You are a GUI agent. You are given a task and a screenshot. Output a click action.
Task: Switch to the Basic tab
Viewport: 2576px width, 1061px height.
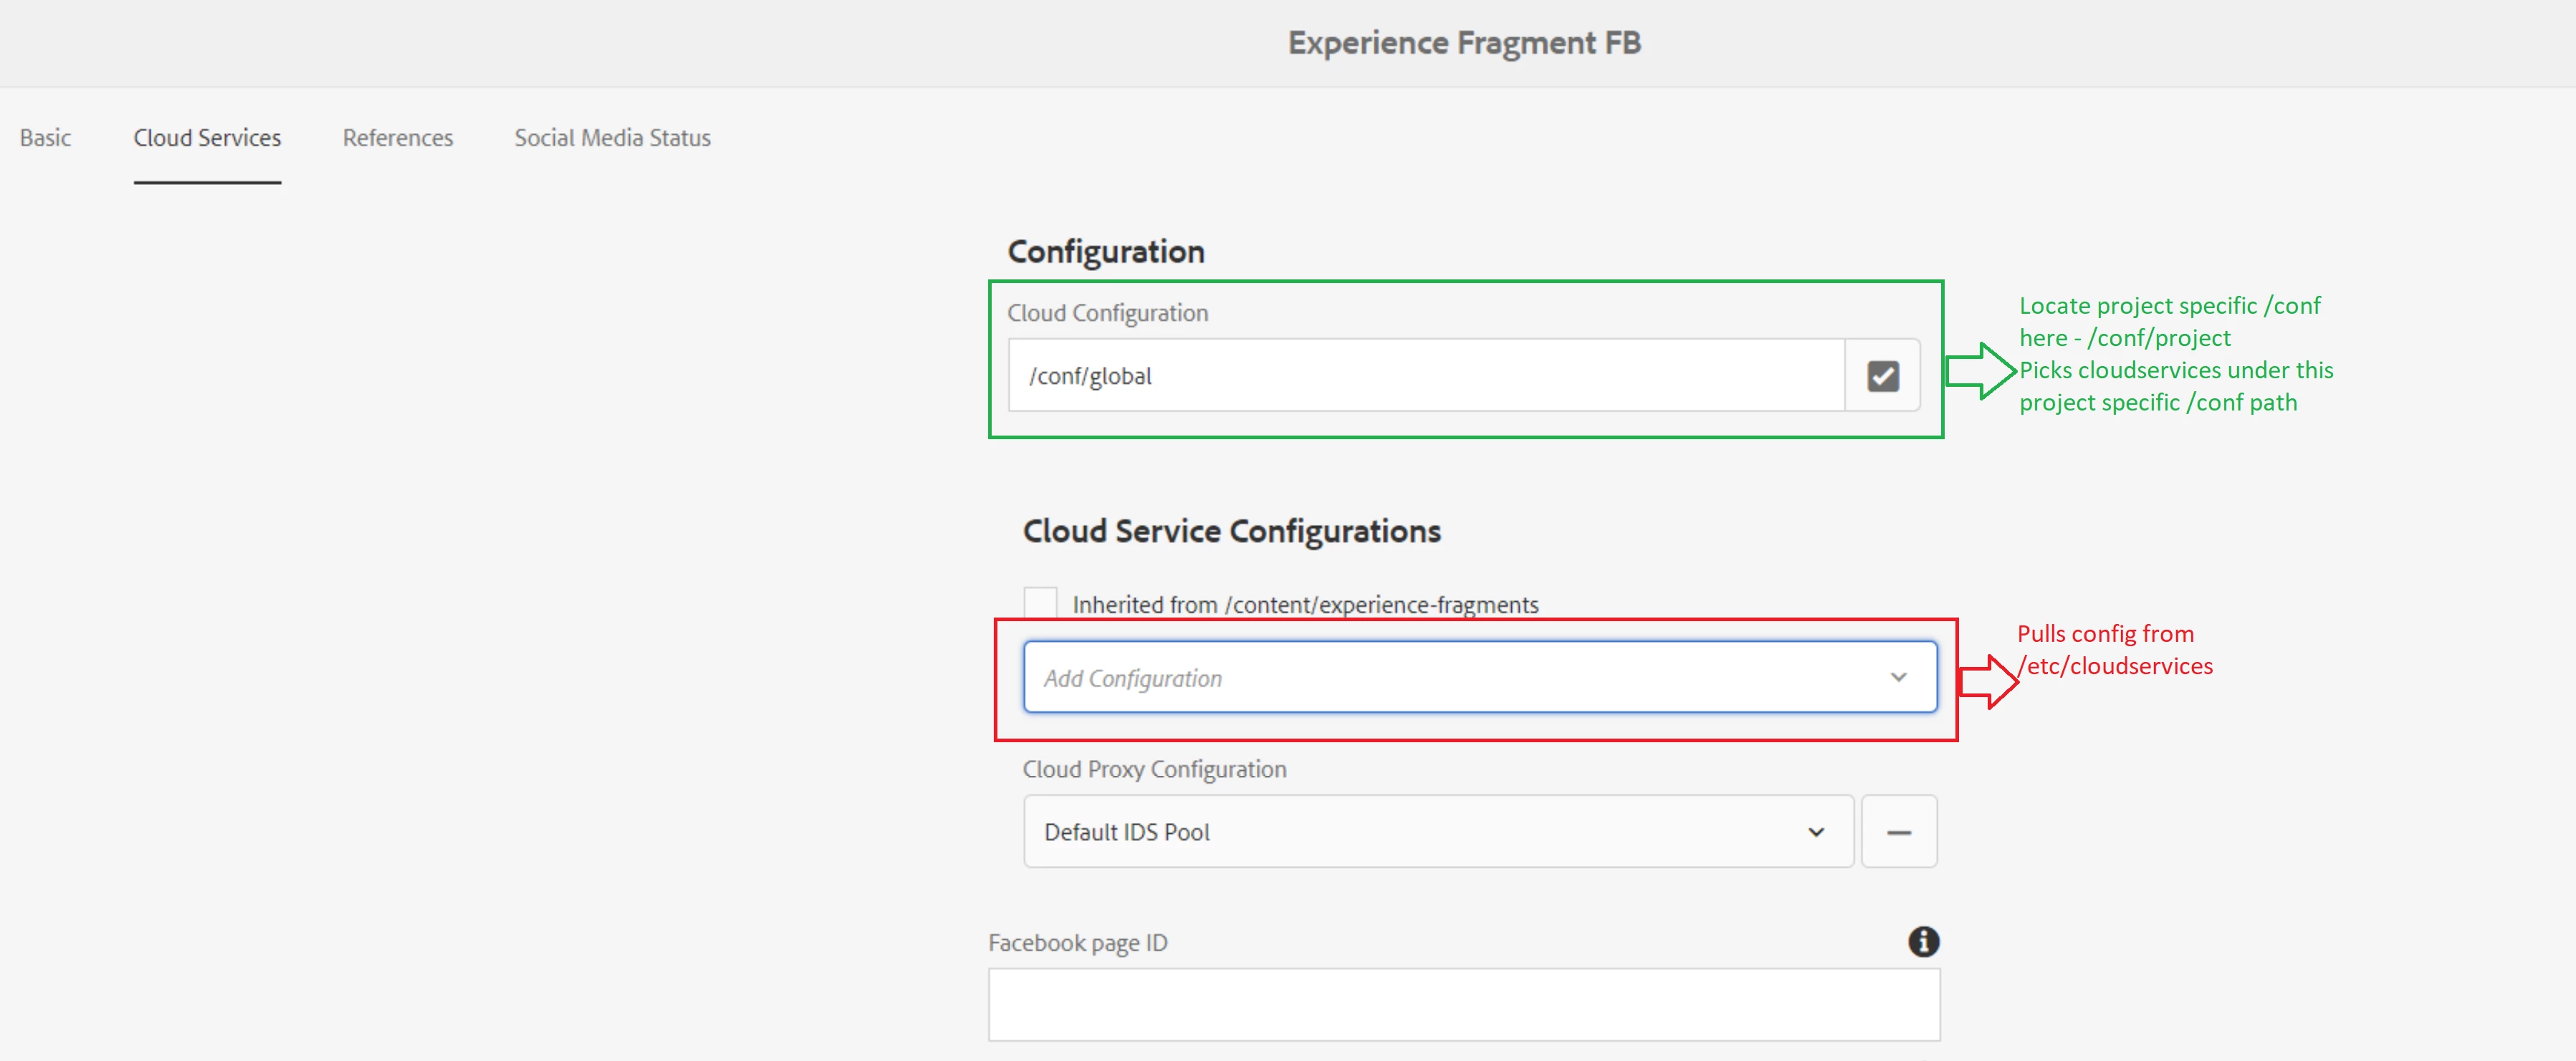click(45, 138)
